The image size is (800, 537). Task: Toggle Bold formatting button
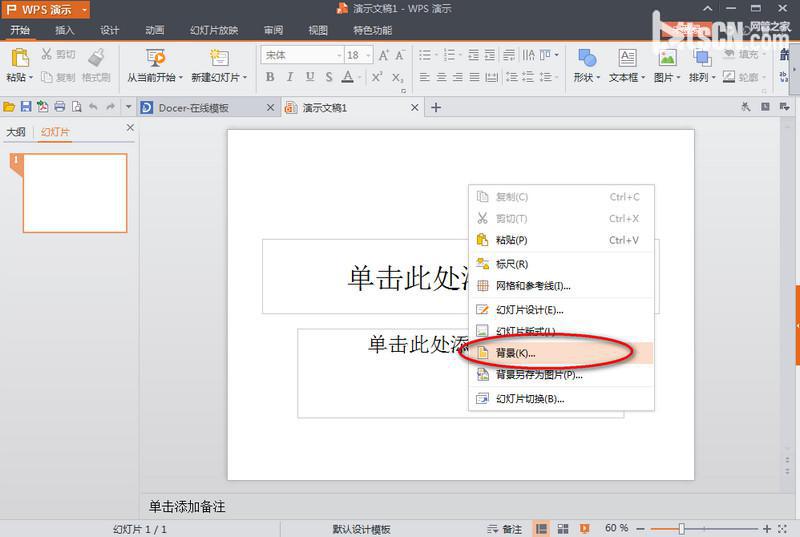click(270, 77)
